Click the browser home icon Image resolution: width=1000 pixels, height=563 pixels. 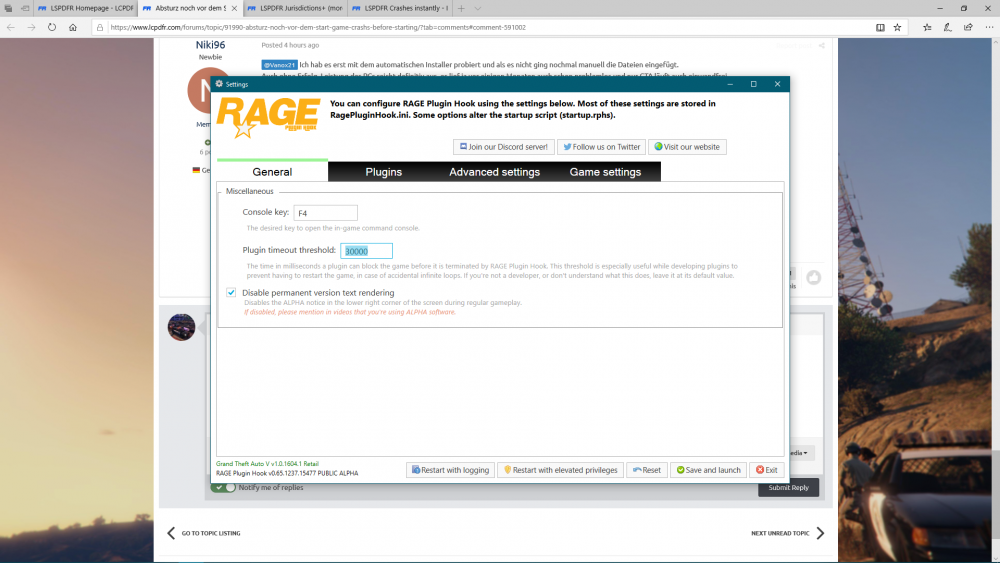coord(73,27)
